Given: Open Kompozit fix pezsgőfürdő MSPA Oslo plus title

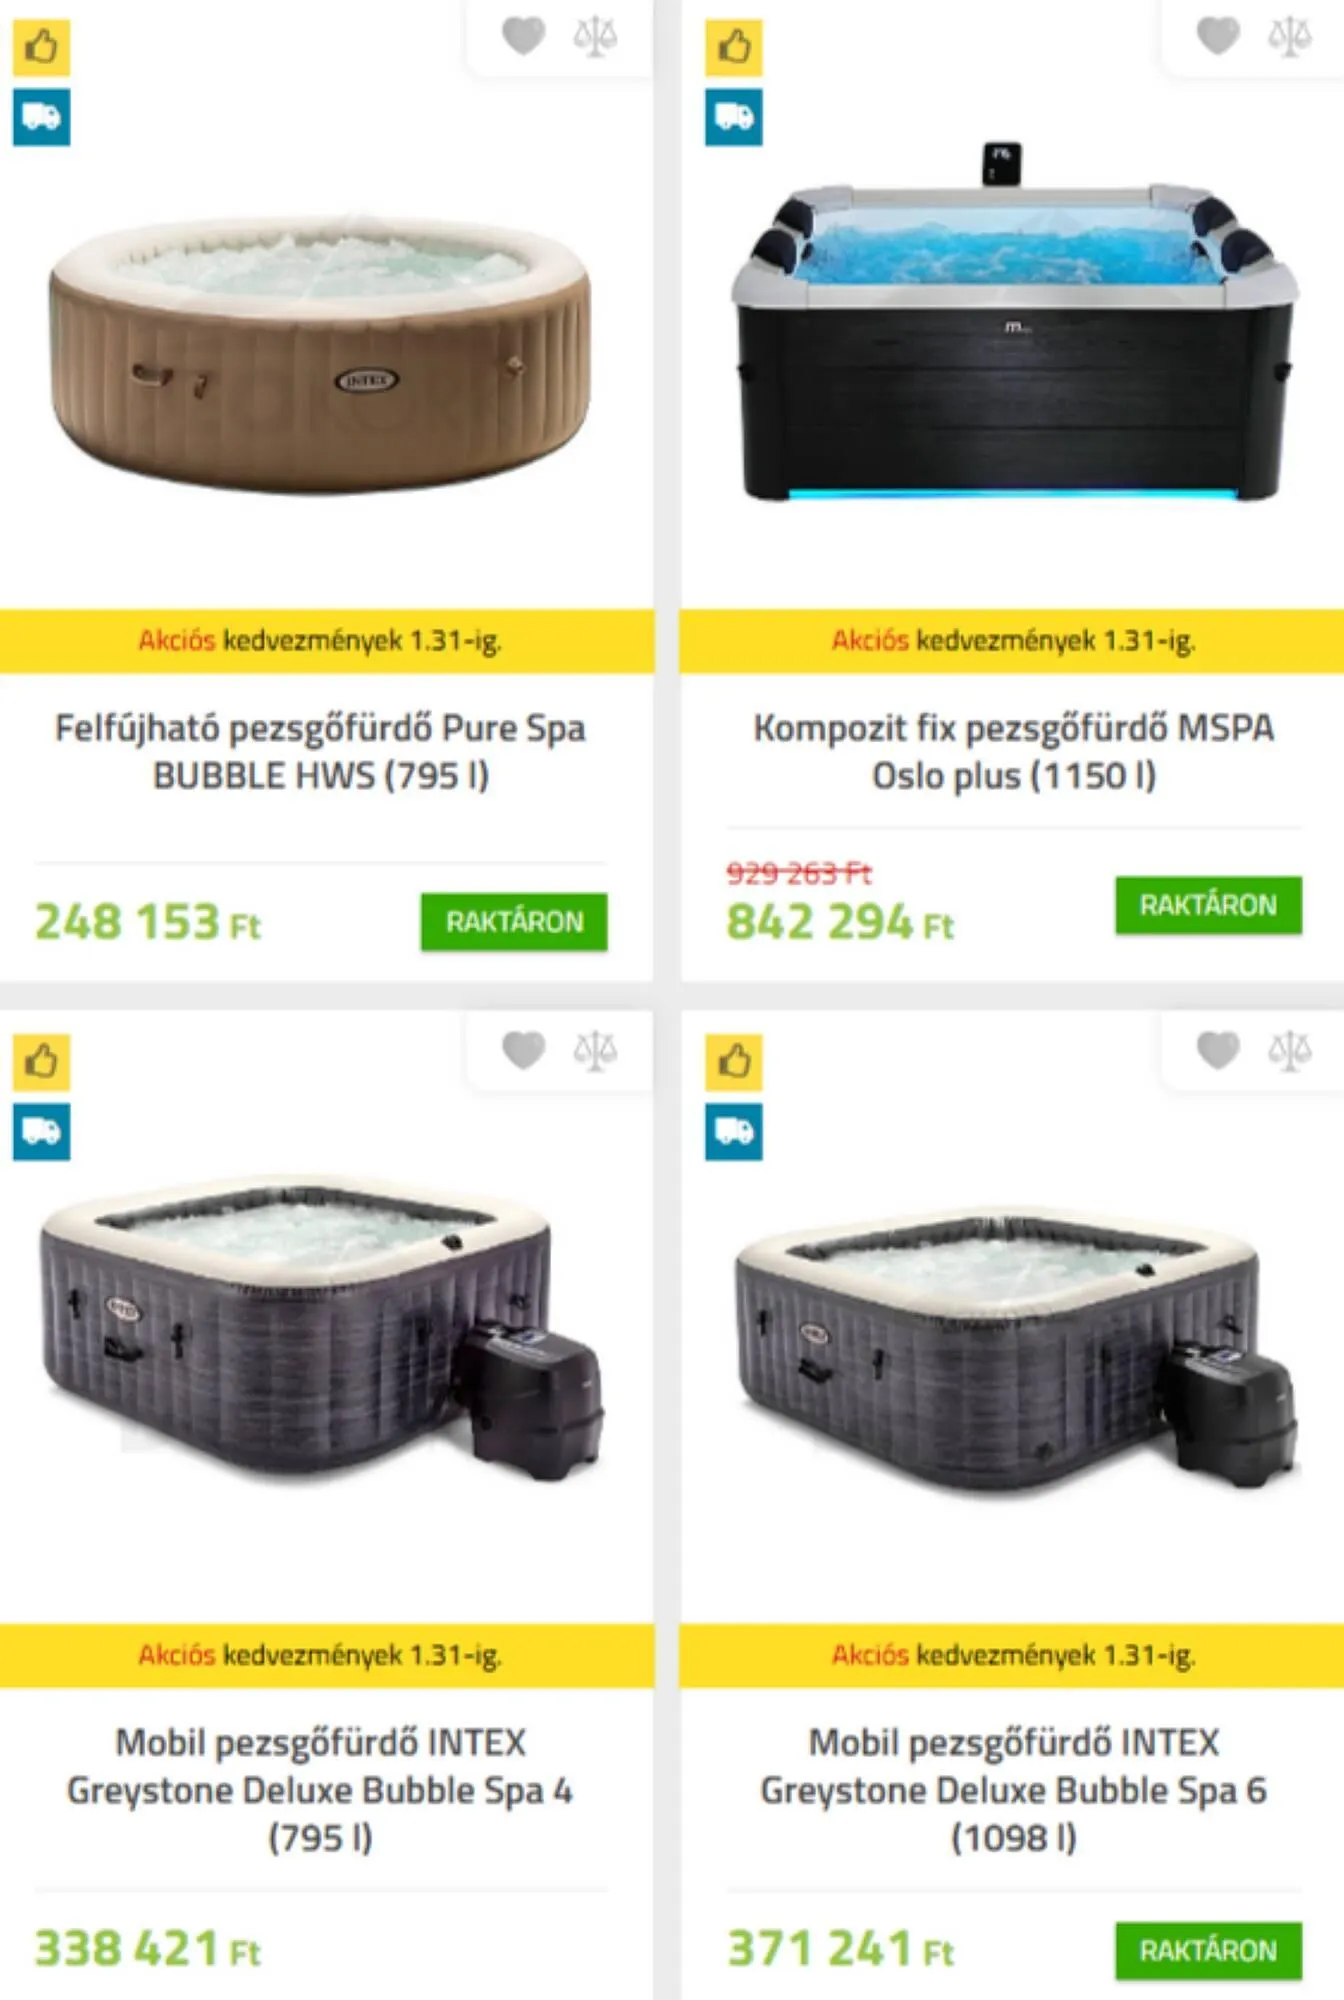Looking at the screenshot, I should coord(1014,751).
